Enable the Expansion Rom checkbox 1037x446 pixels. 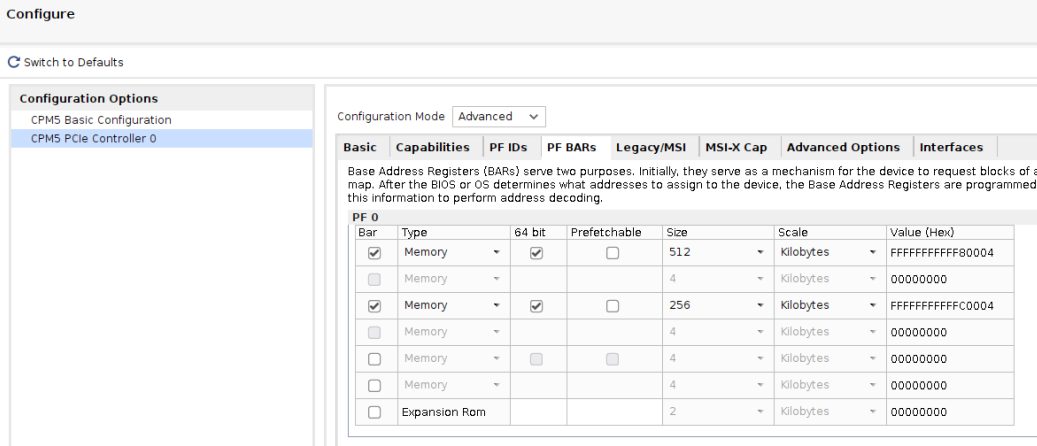point(375,412)
